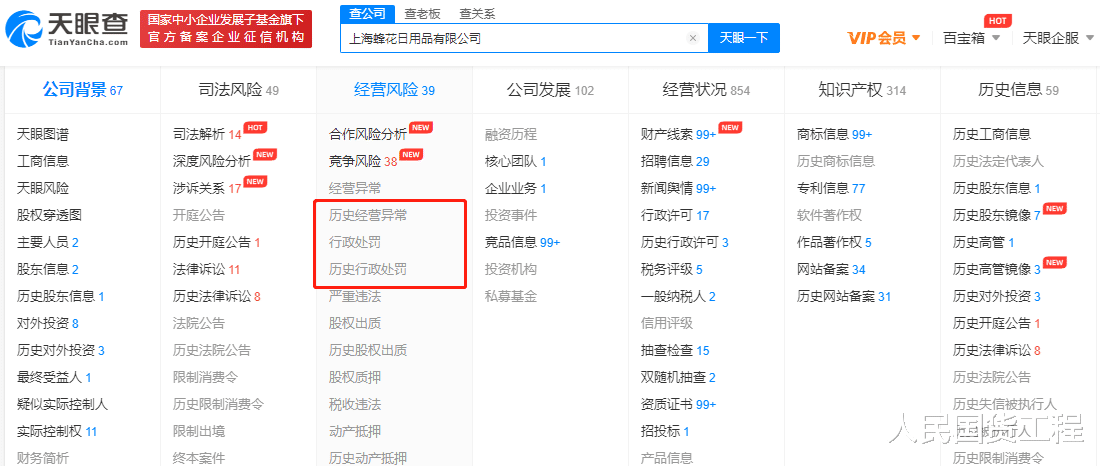Open 最终受益人 1 entry

(54, 378)
